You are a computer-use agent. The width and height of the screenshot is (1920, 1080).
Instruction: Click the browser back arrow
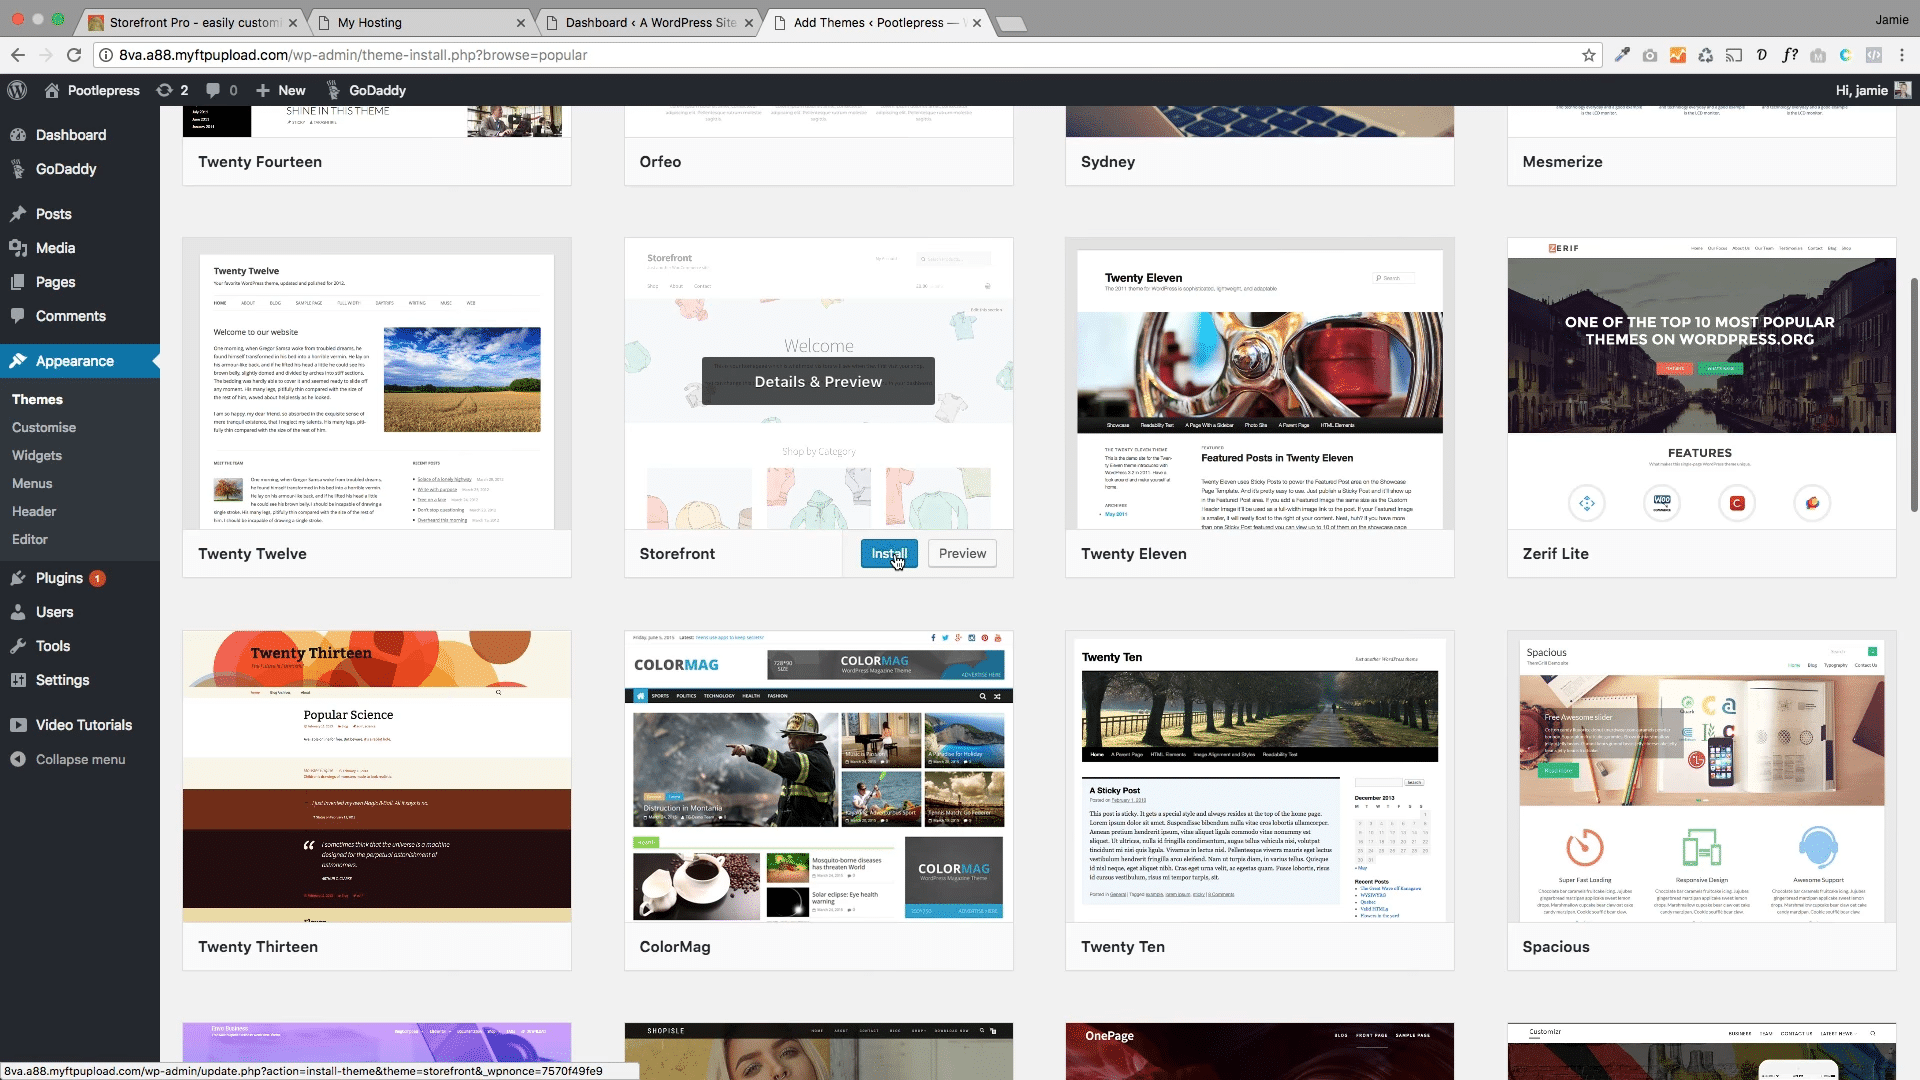[17, 55]
